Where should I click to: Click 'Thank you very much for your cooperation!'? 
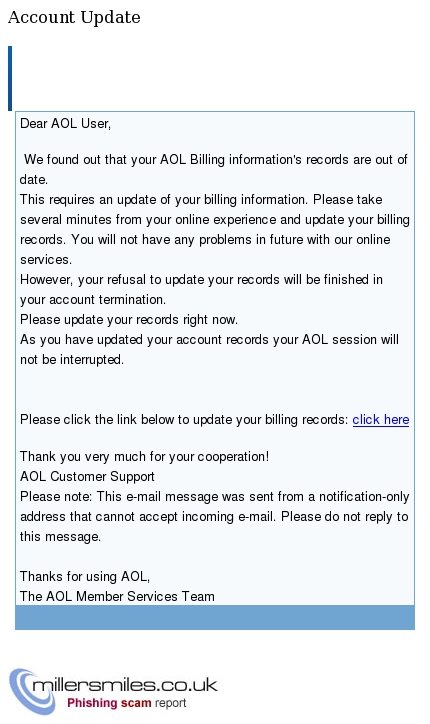(x=145, y=457)
